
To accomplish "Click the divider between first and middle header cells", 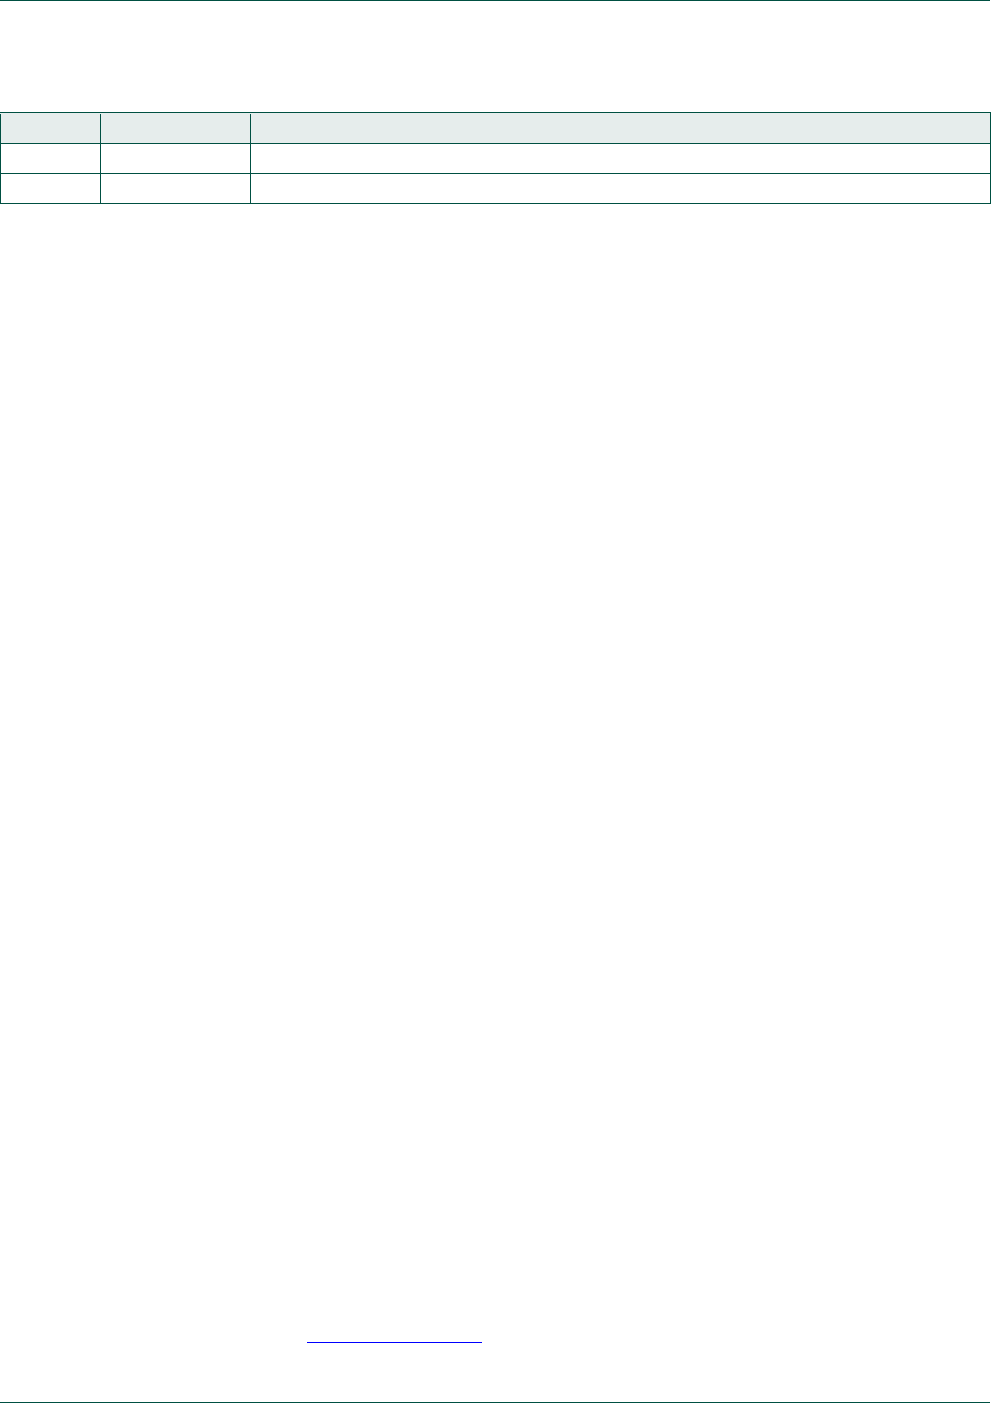I will tap(100, 128).
